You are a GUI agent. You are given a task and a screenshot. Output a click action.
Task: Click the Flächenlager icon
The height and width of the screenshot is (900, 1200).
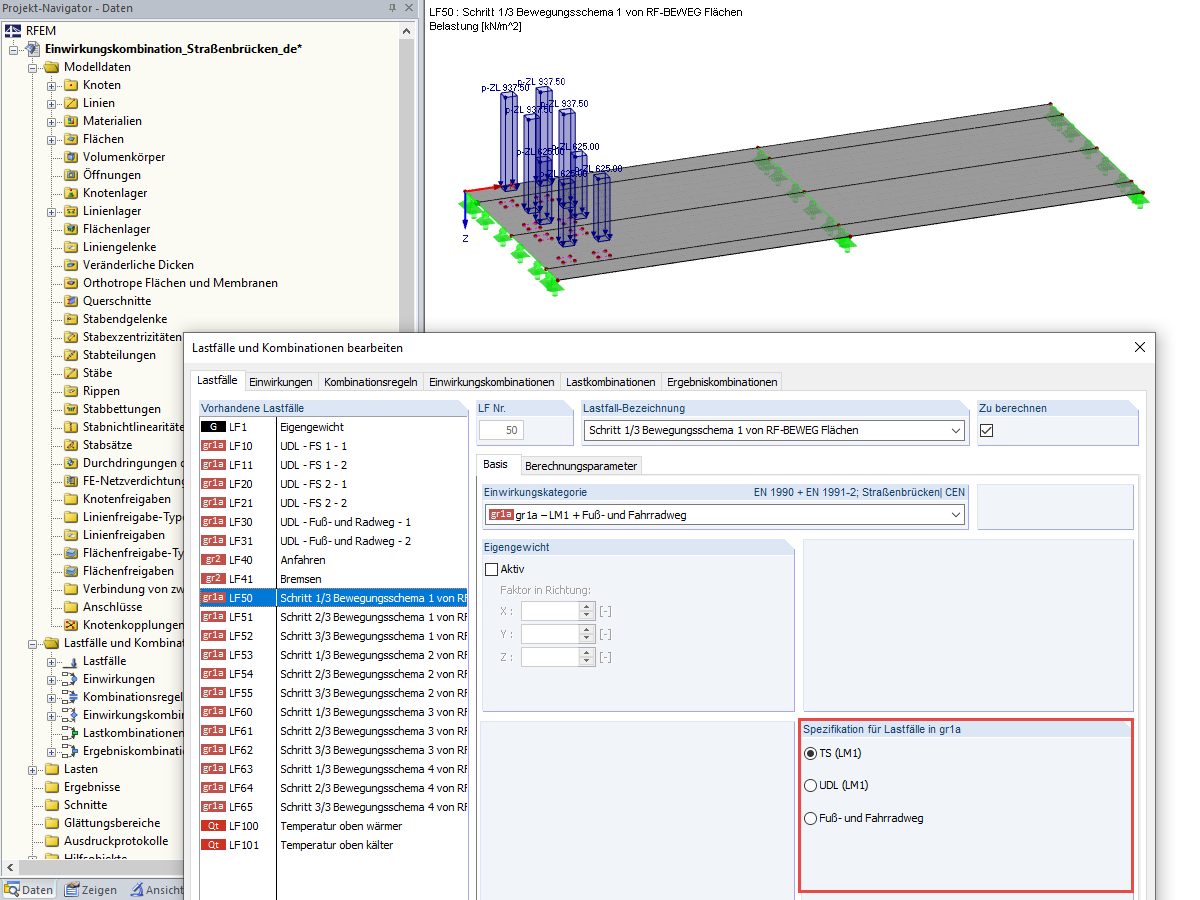[71, 229]
